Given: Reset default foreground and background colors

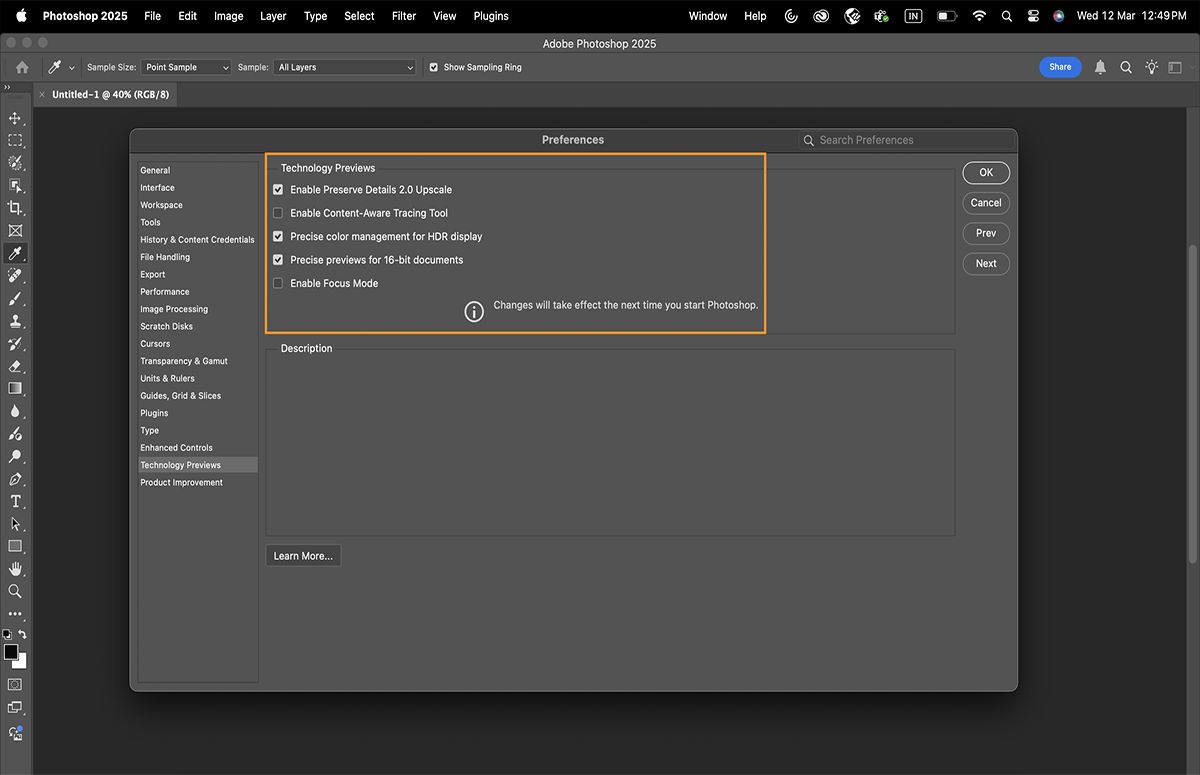Looking at the screenshot, I should pos(7,634).
